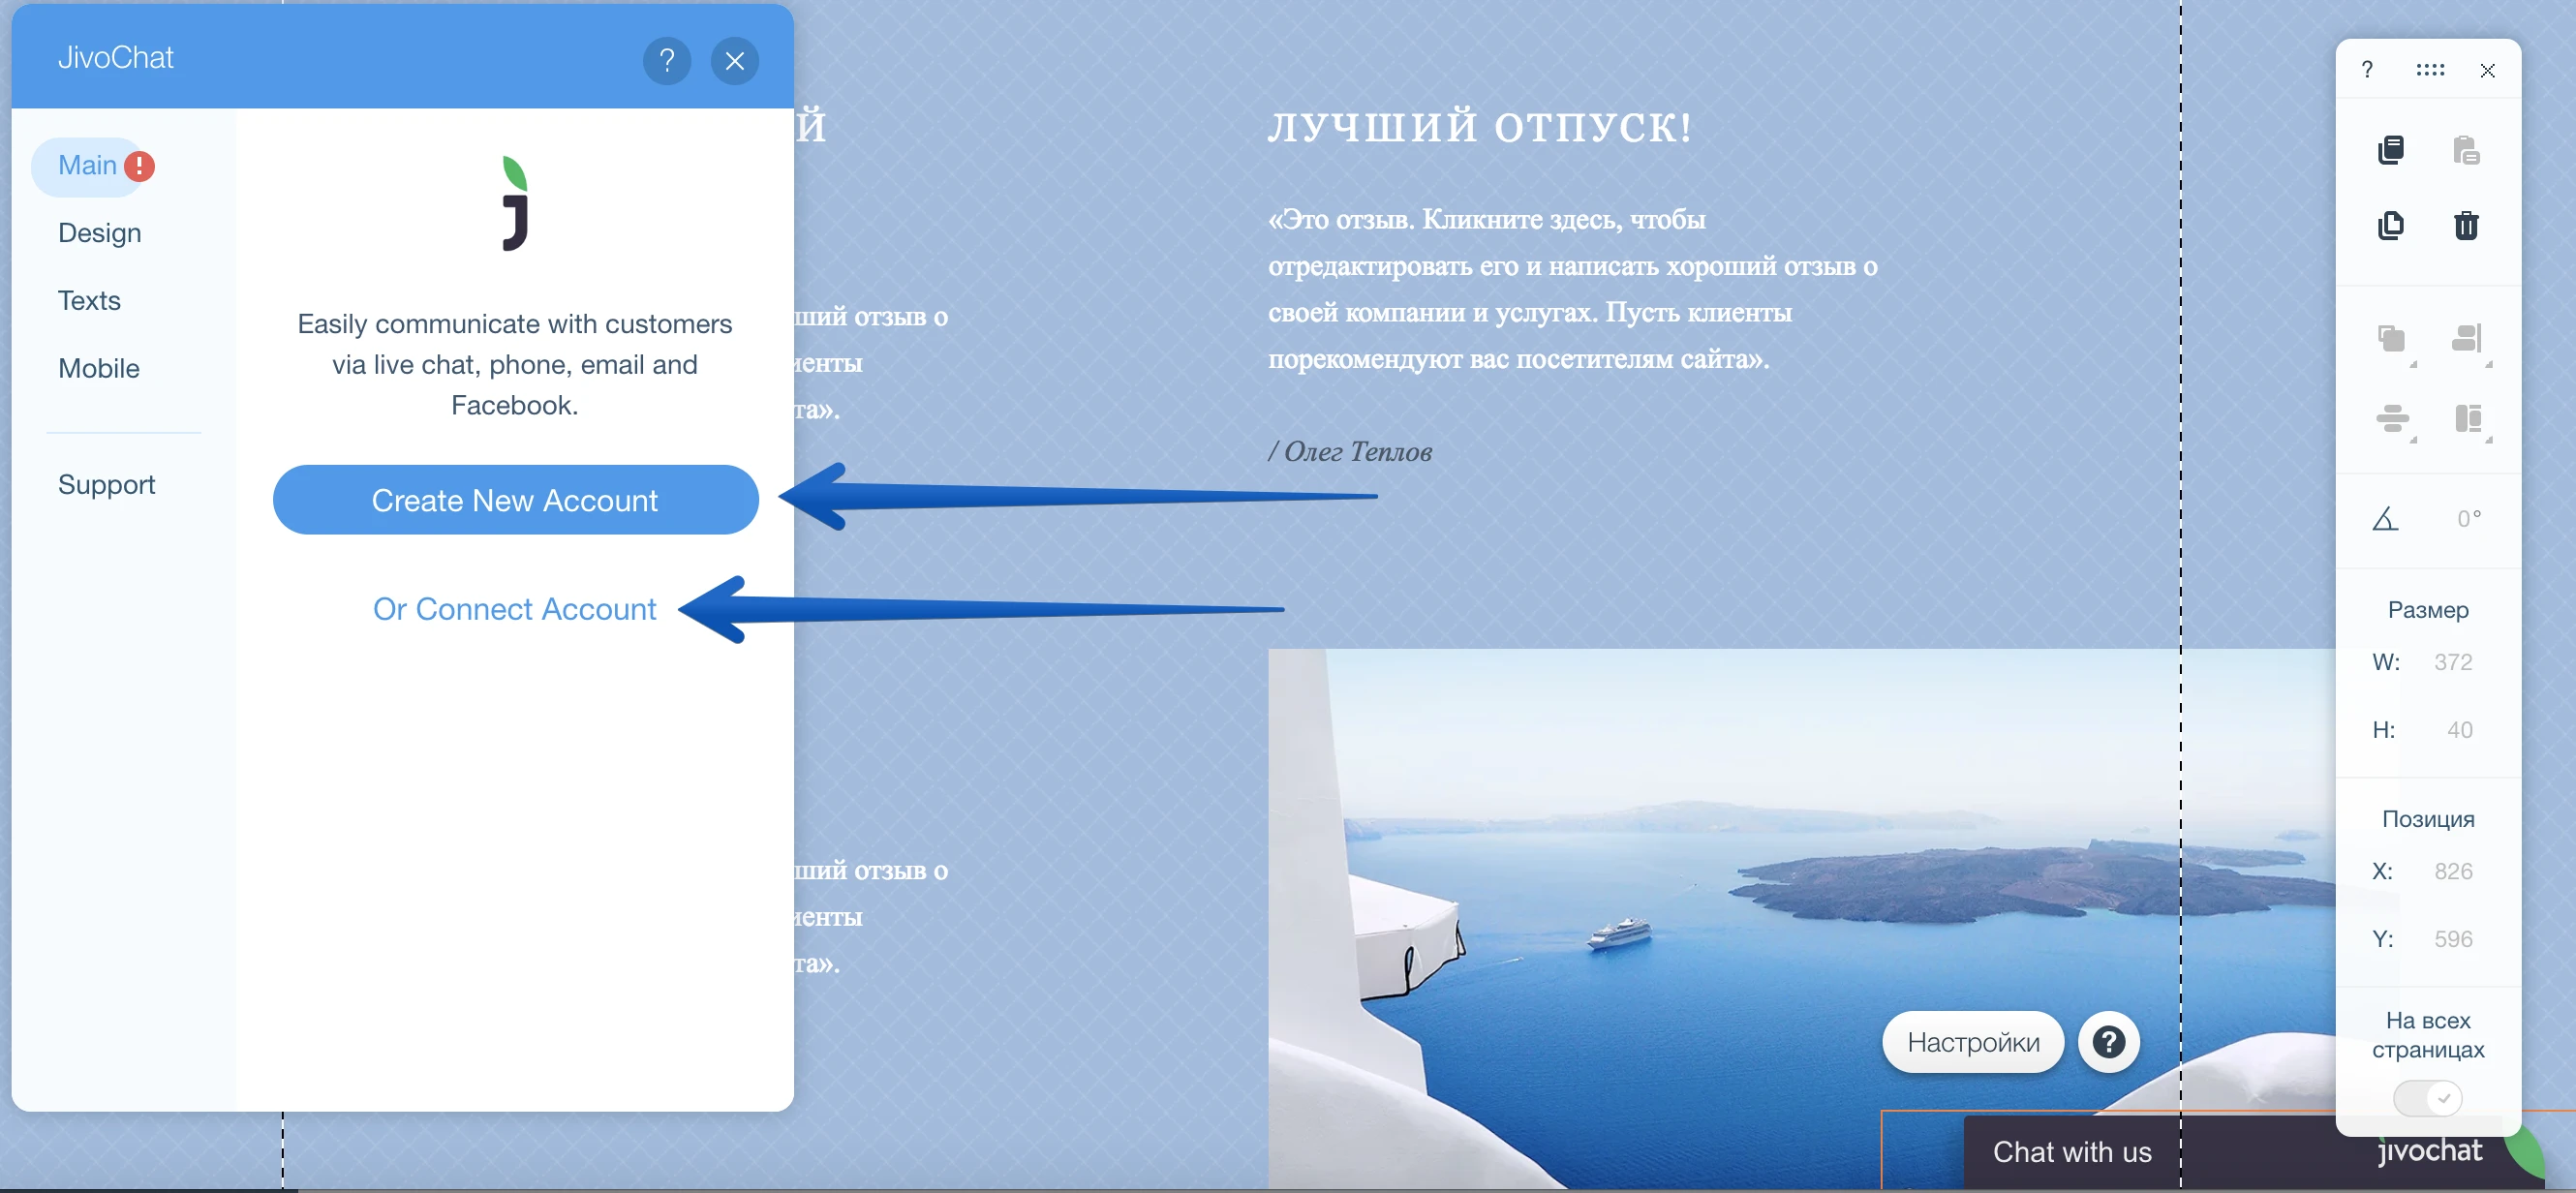Screen dimensions: 2576x1193
Task: Expand the distribute dropdown
Action: pos(2394,418)
